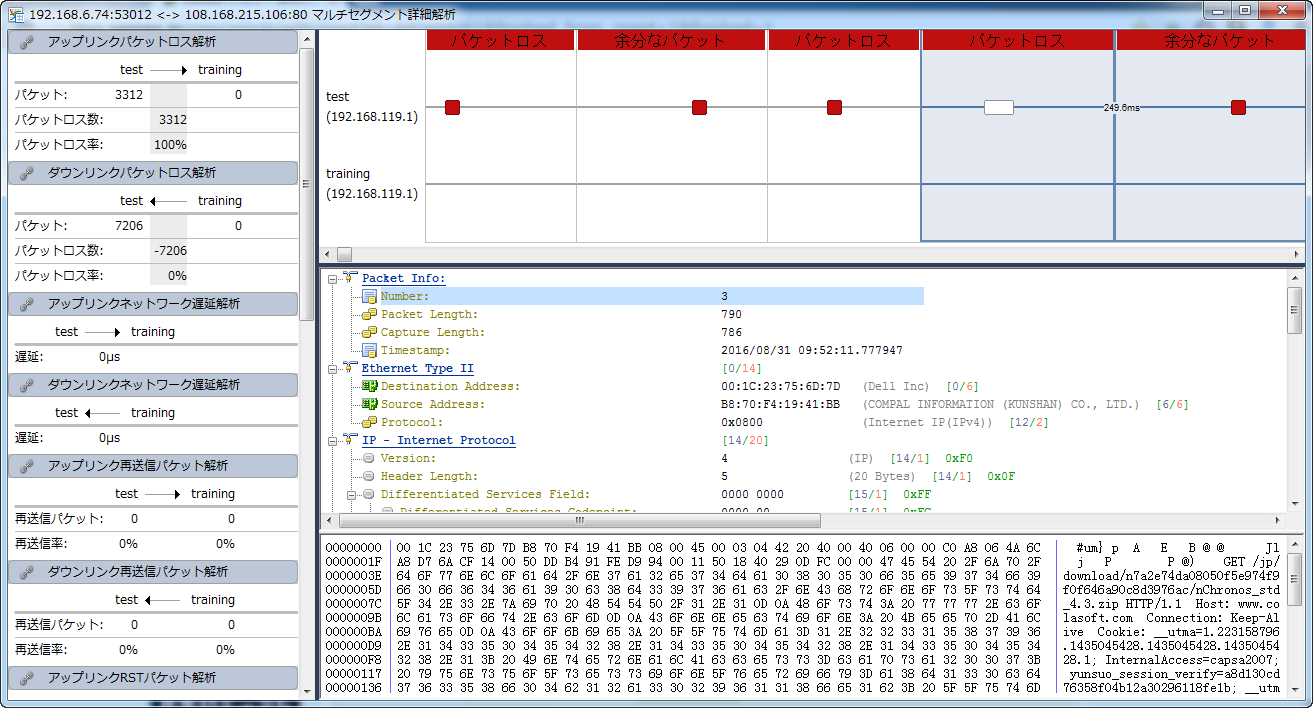Image resolution: width=1313 pixels, height=708 pixels.
Task: Click the Ethernet Type II link
Action: click(417, 369)
